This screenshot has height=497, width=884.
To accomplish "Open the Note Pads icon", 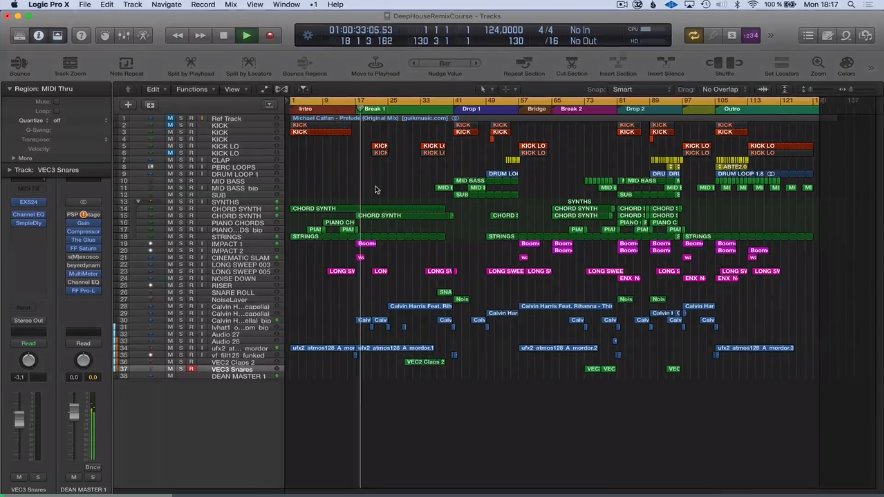I will tap(828, 36).
